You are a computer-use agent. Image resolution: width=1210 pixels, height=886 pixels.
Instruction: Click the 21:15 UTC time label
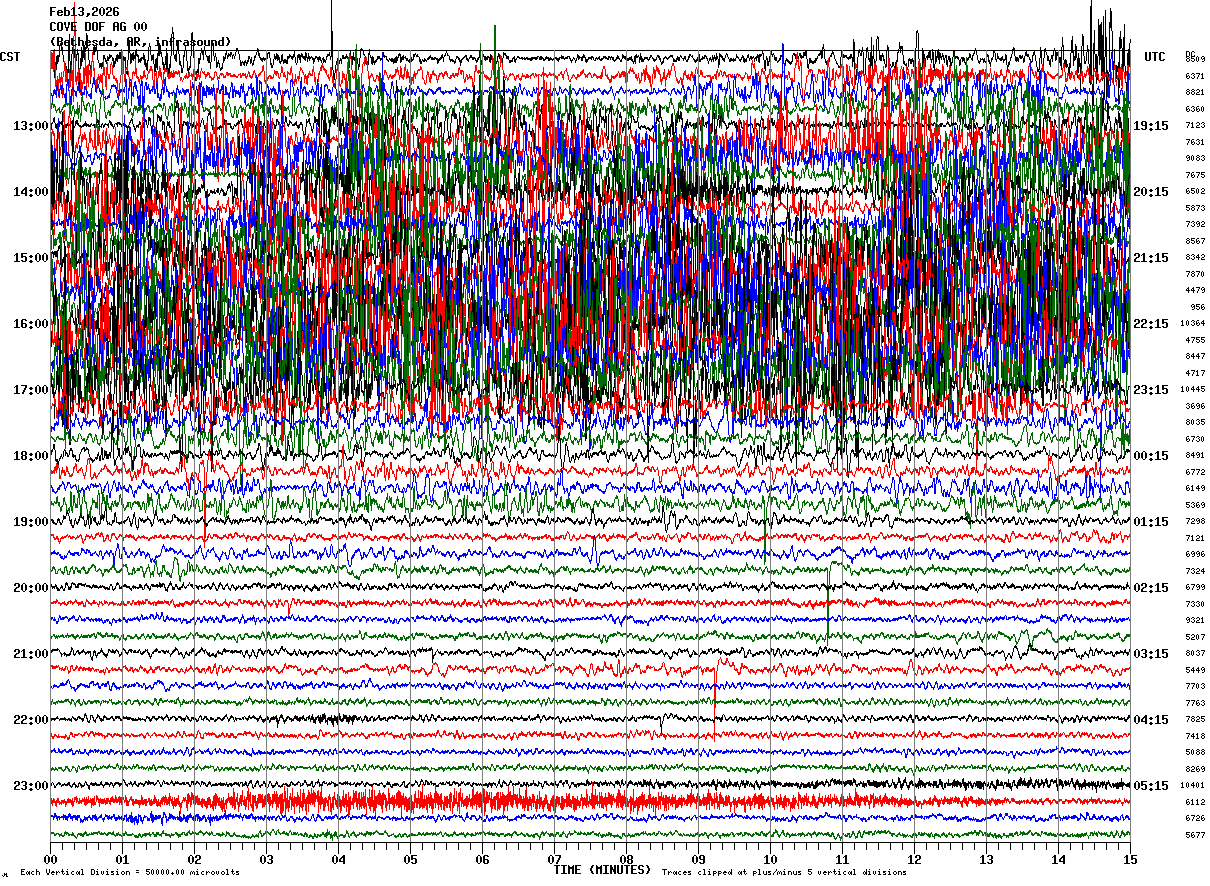(x=1151, y=258)
